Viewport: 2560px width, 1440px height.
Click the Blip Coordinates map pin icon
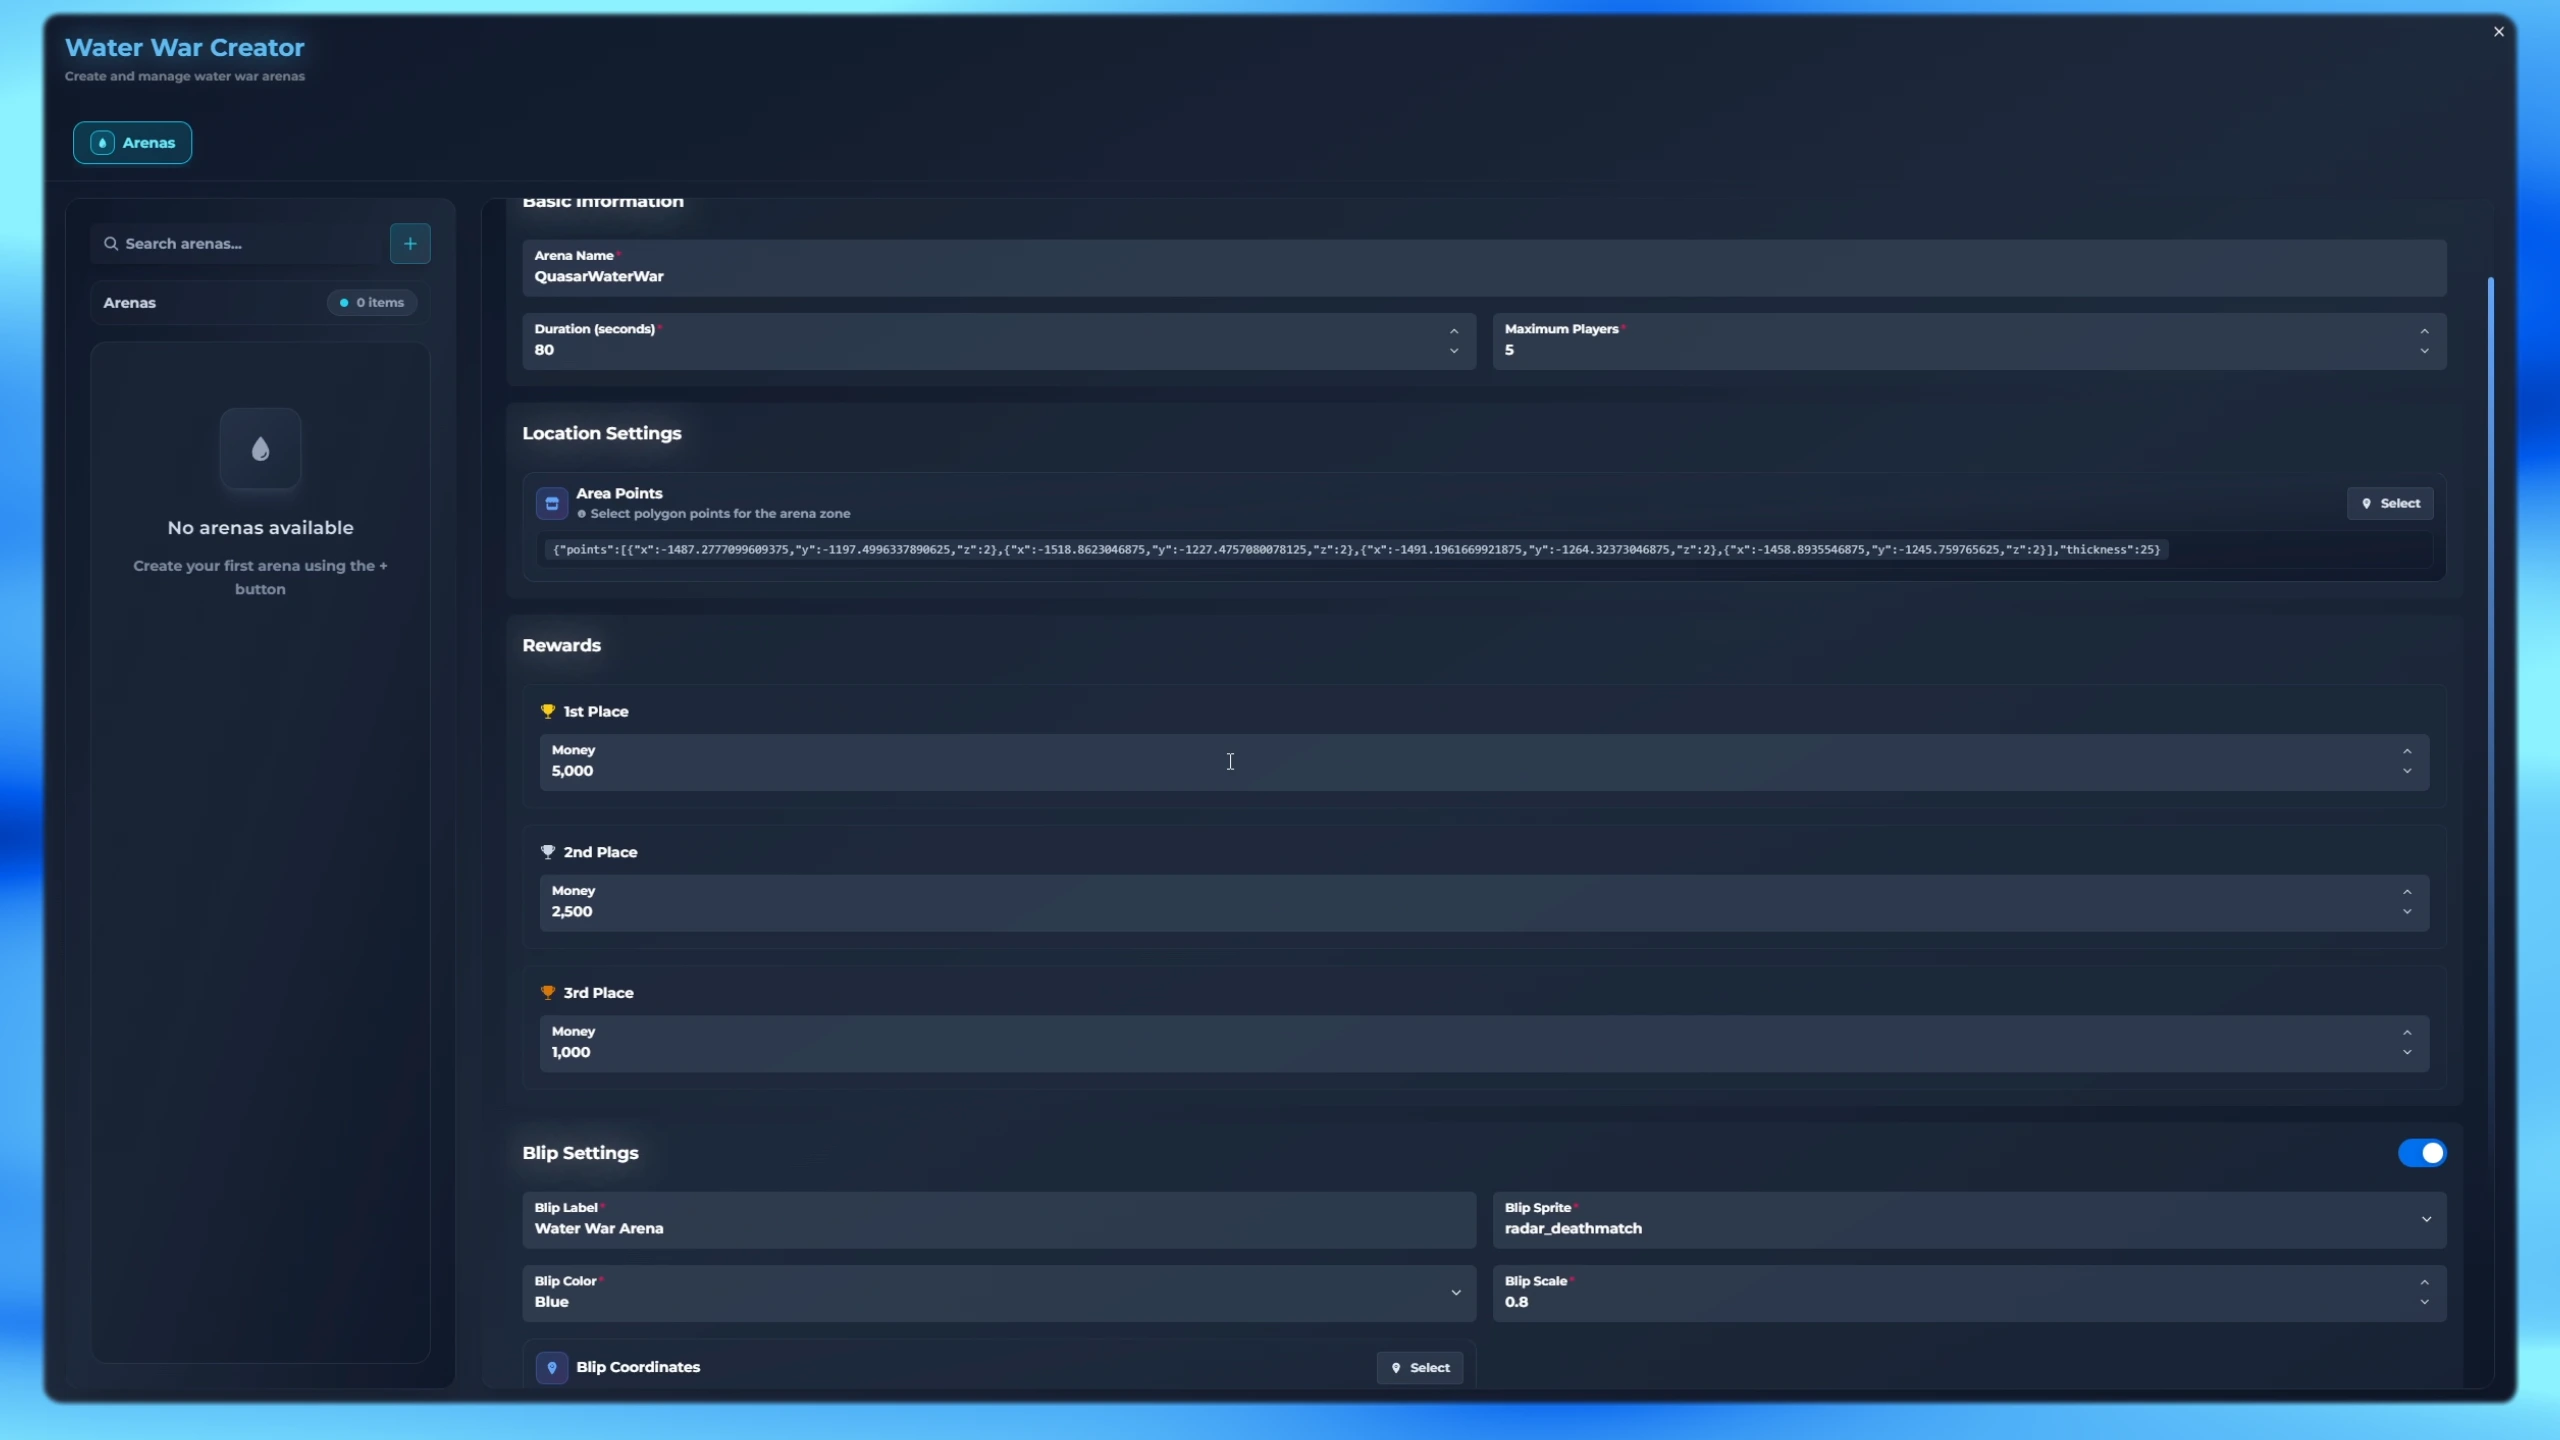coord(552,1367)
